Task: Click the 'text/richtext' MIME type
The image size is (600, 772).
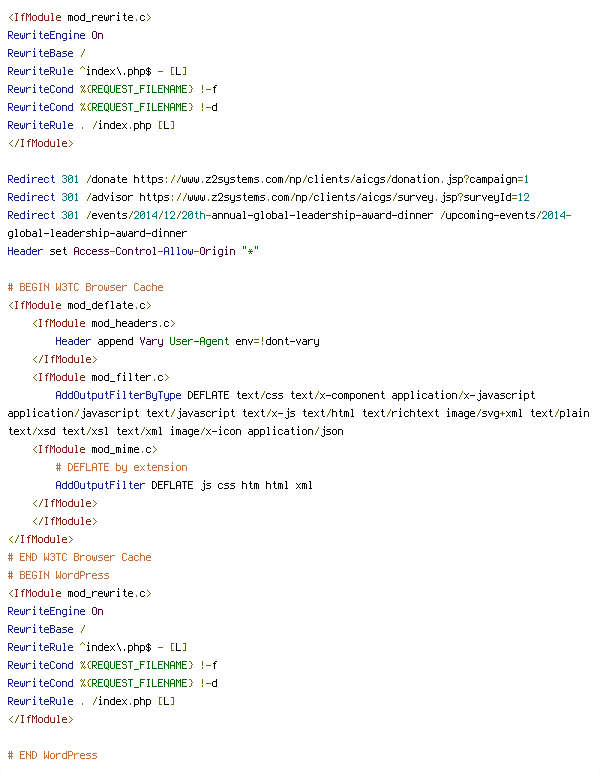Action: (401, 414)
